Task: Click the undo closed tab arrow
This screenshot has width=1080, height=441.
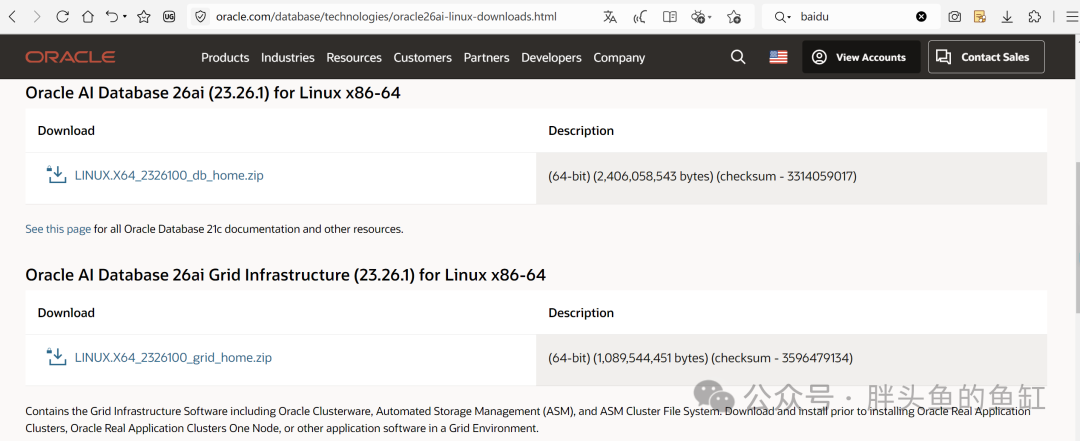Action: coord(112,17)
